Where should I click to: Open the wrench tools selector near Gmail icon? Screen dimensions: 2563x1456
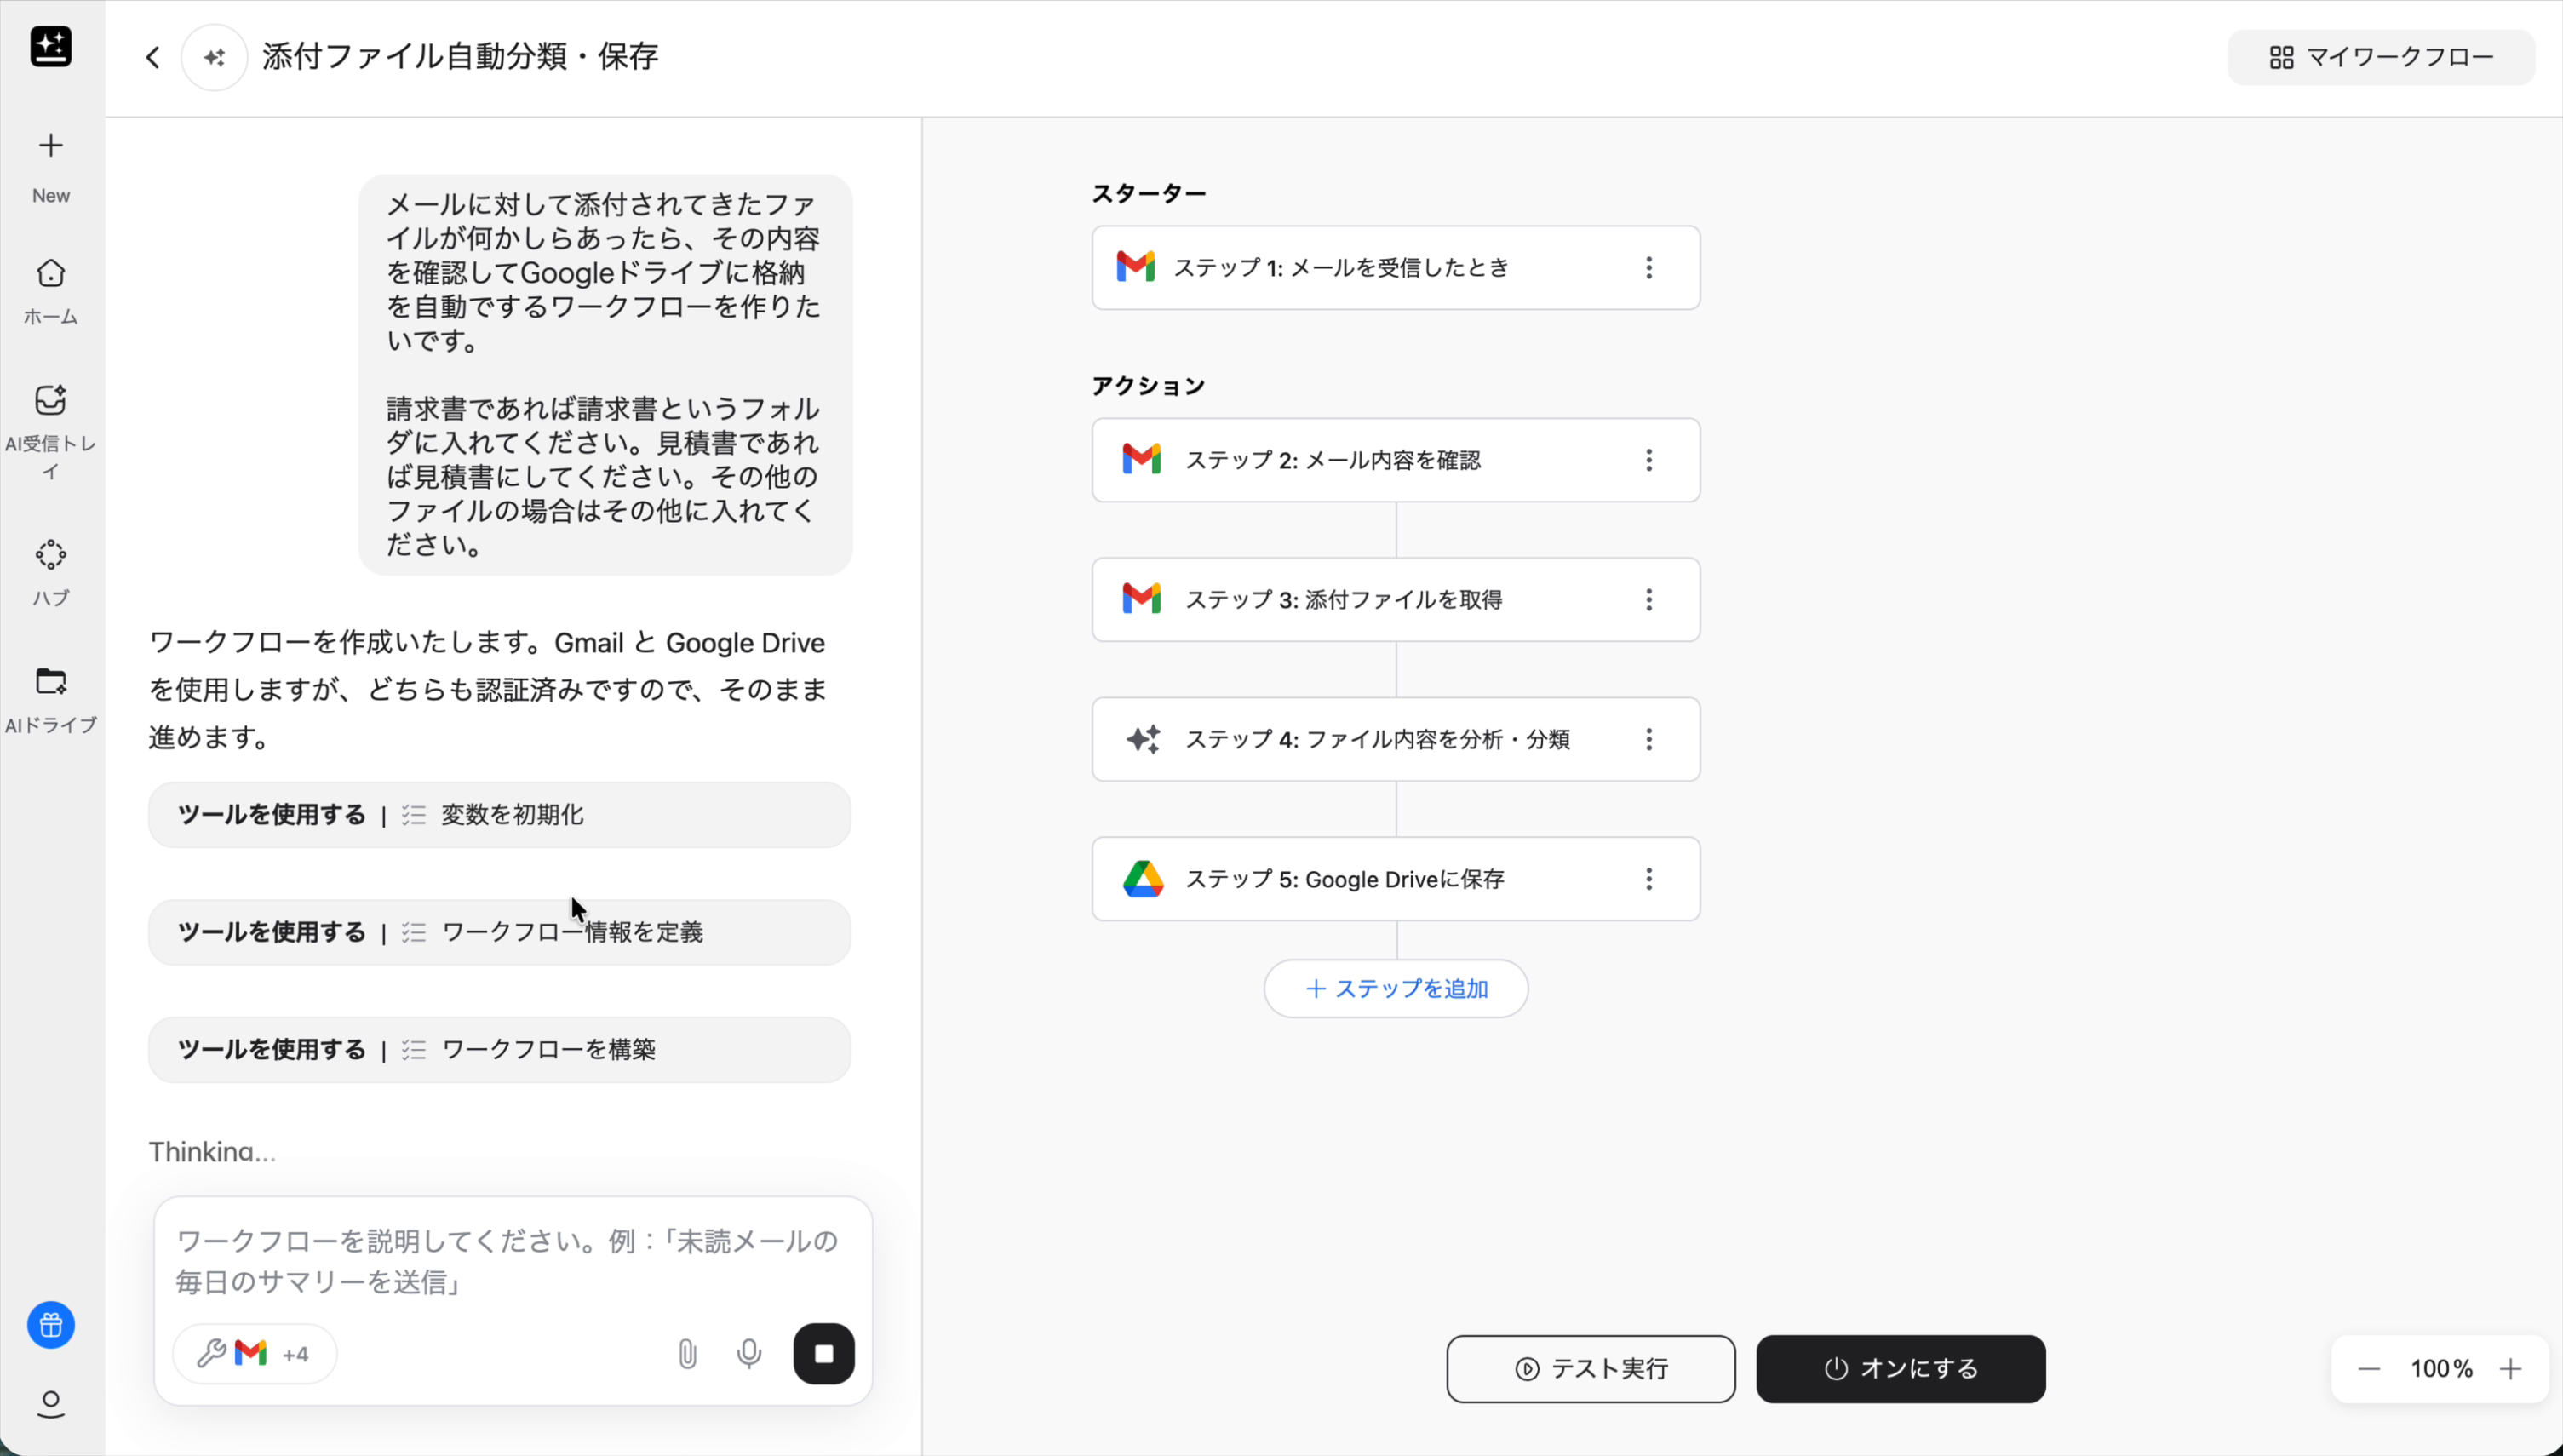click(x=211, y=1353)
